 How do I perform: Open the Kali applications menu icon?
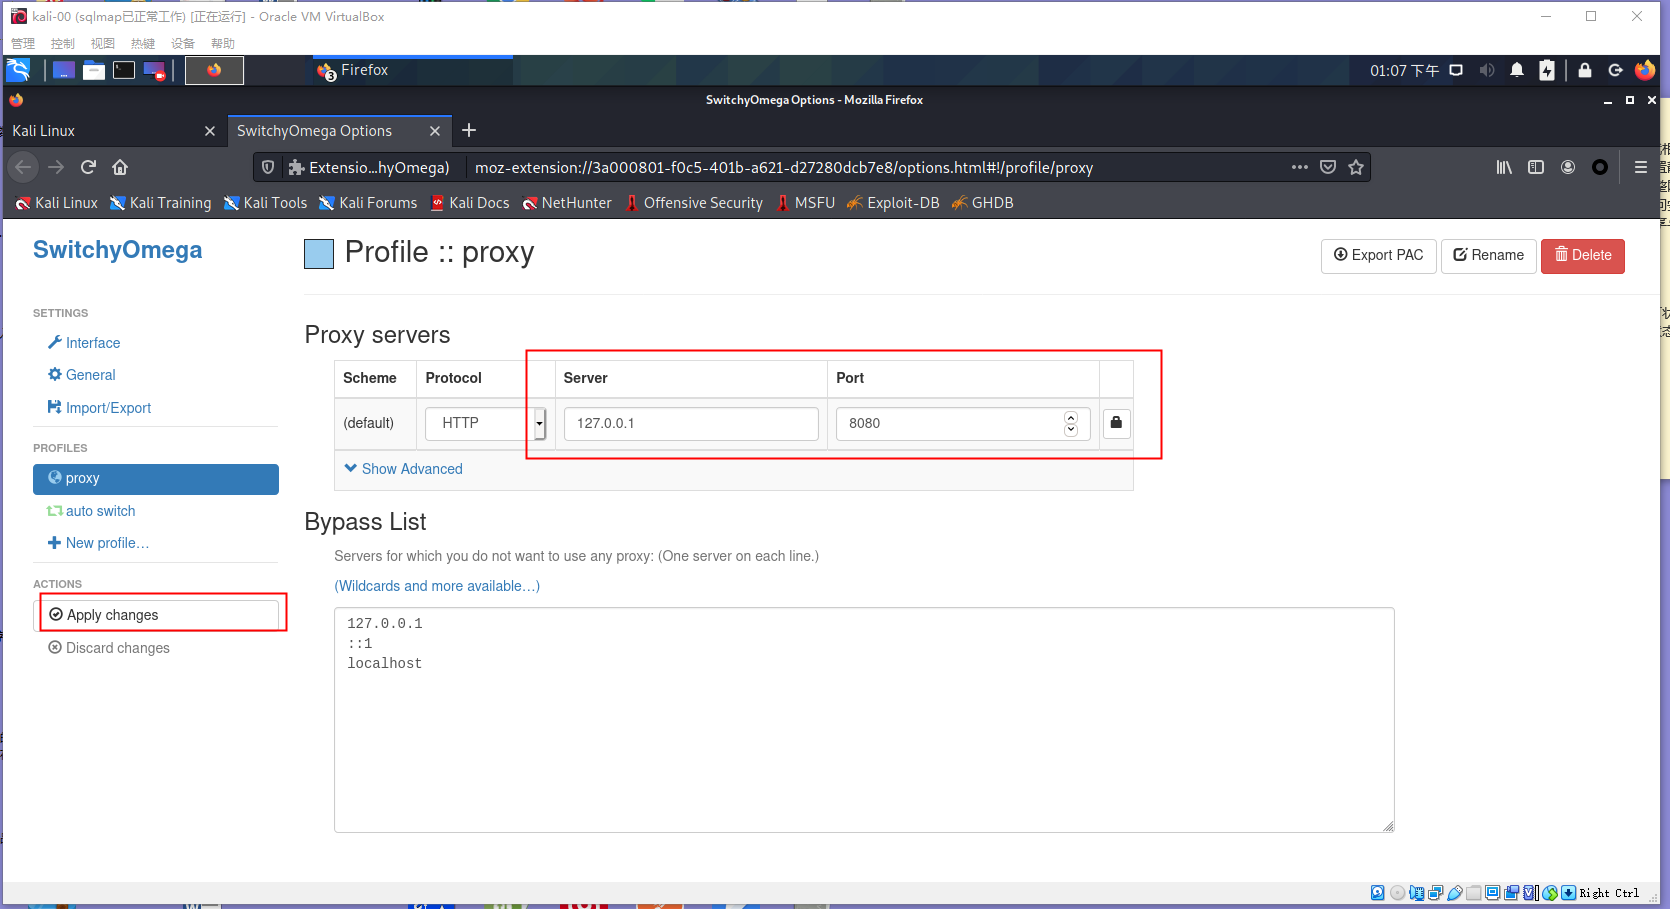(x=18, y=70)
